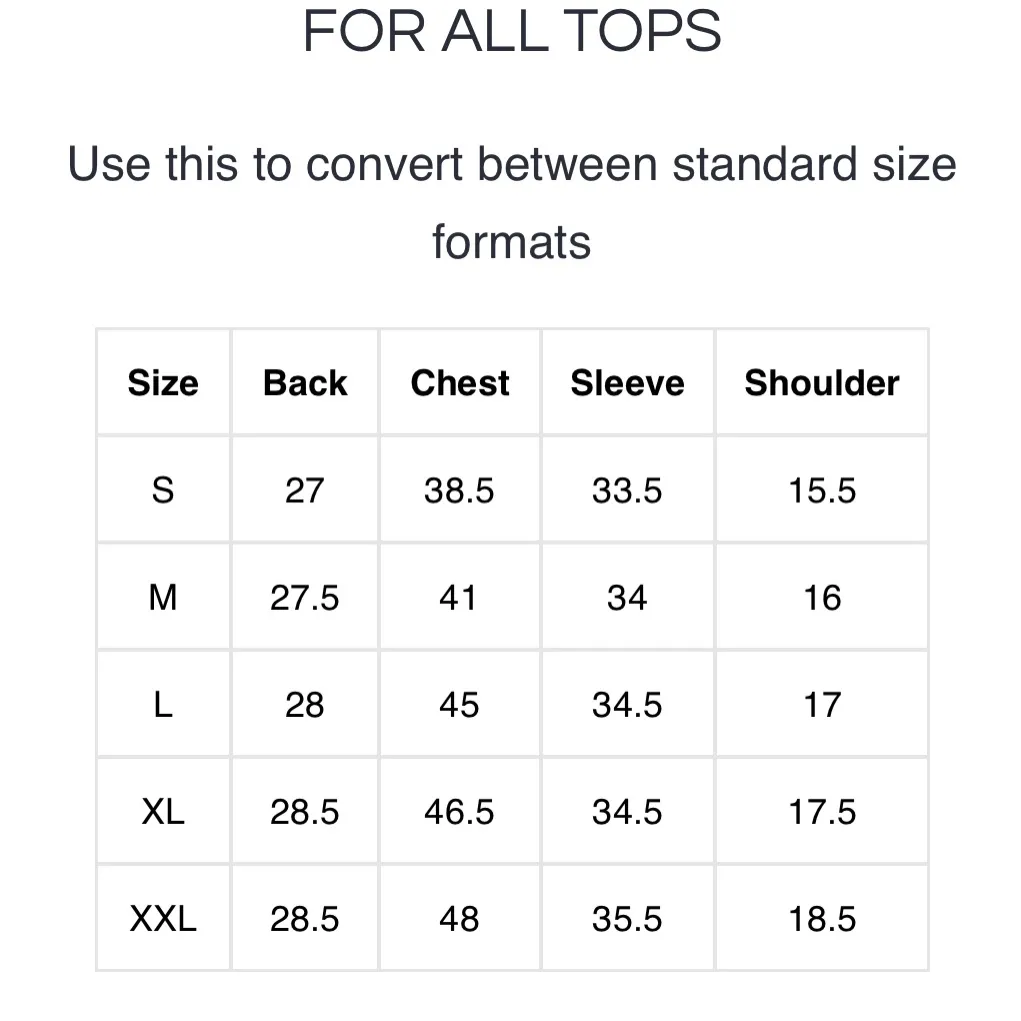The height and width of the screenshot is (1021, 1021).
Task: Select chest value 46.5 for size XL
Action: click(459, 812)
